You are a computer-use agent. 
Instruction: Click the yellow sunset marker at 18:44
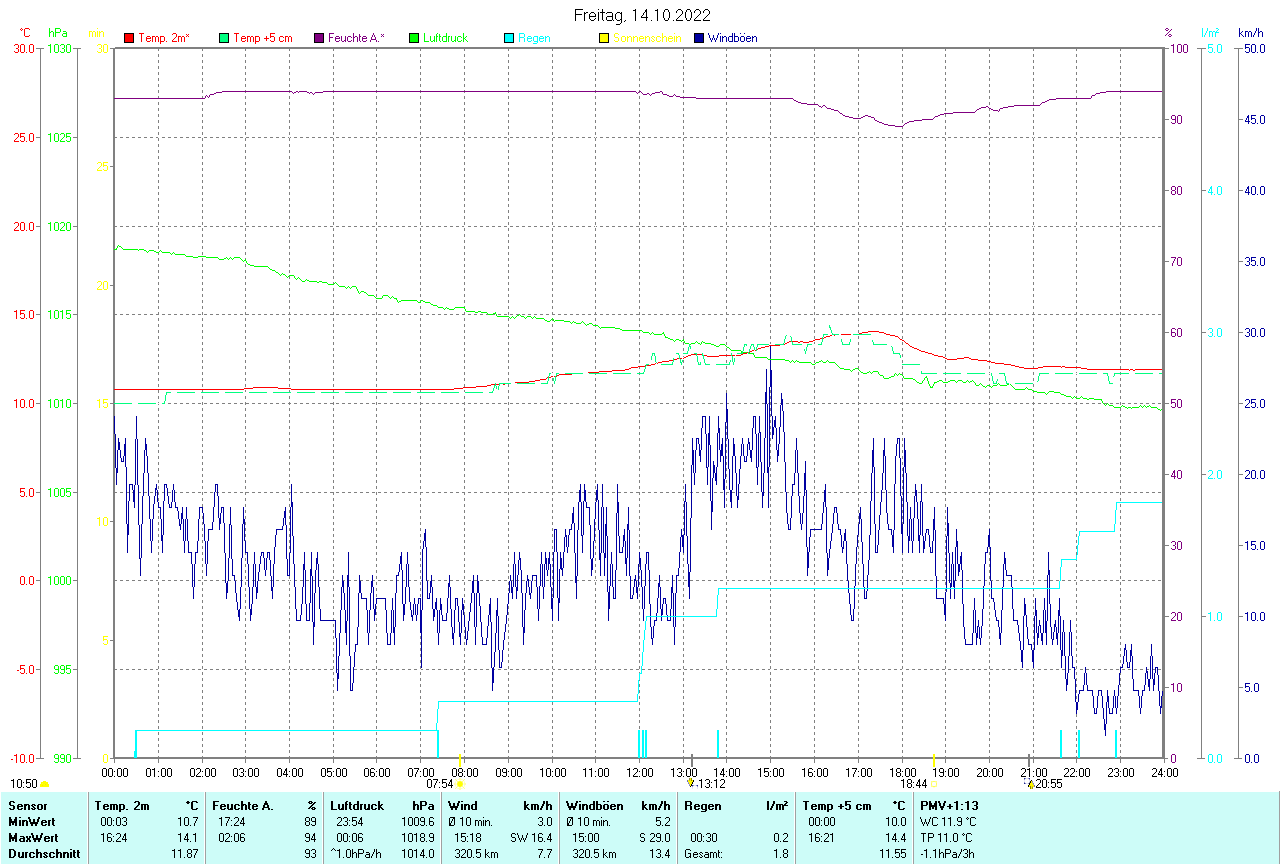click(x=934, y=784)
